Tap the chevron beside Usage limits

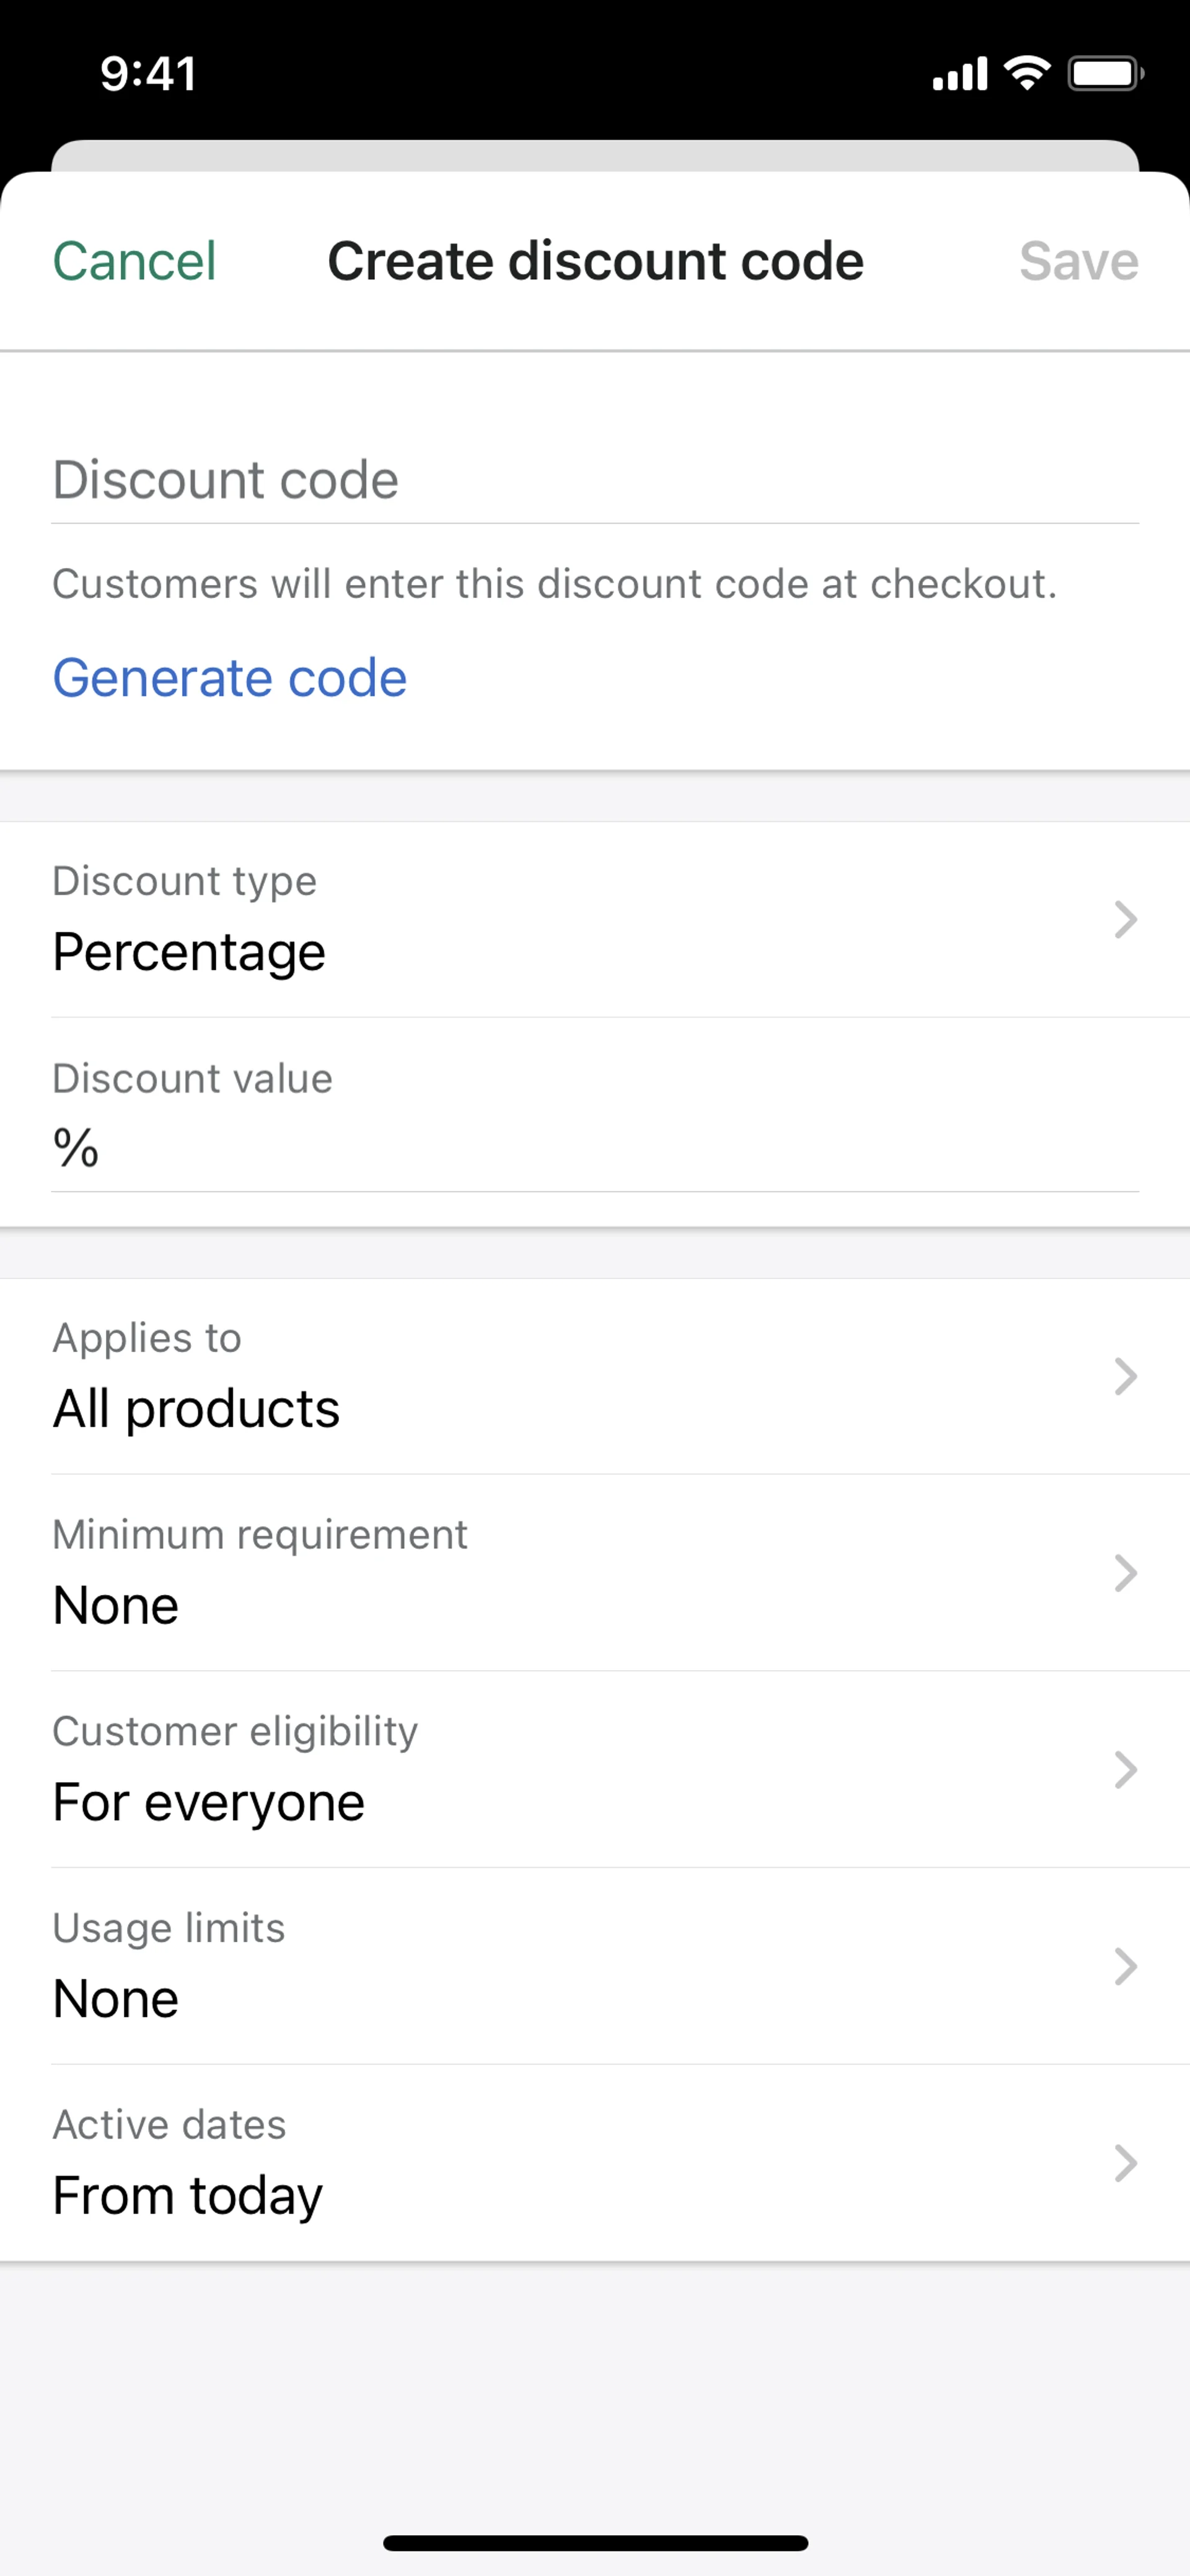[1125, 1966]
